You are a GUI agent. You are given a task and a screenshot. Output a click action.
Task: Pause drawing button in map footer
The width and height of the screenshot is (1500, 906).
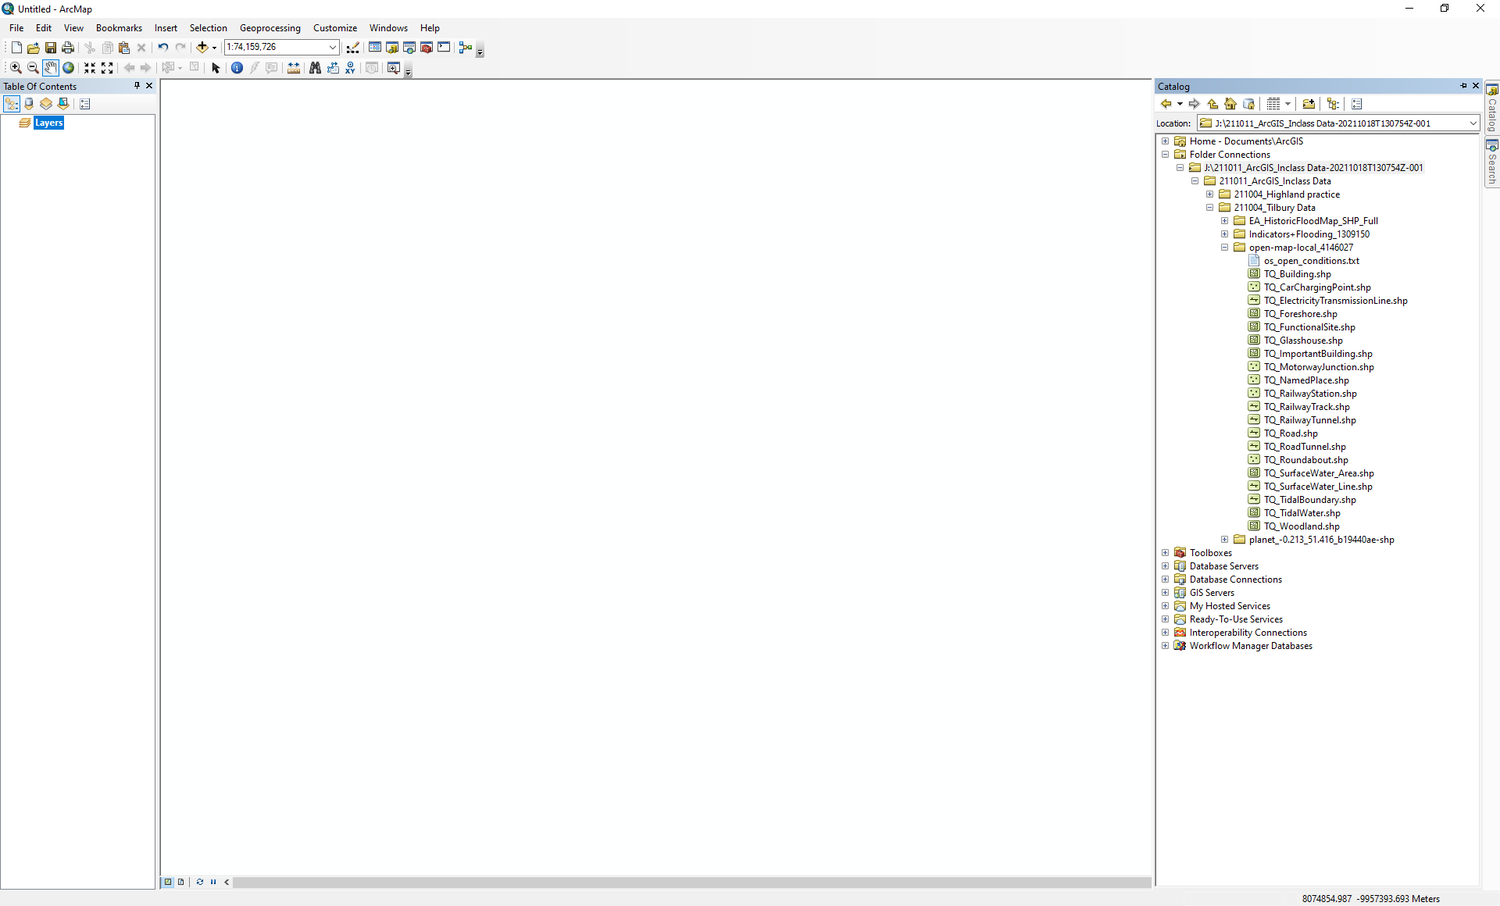pyautogui.click(x=213, y=882)
